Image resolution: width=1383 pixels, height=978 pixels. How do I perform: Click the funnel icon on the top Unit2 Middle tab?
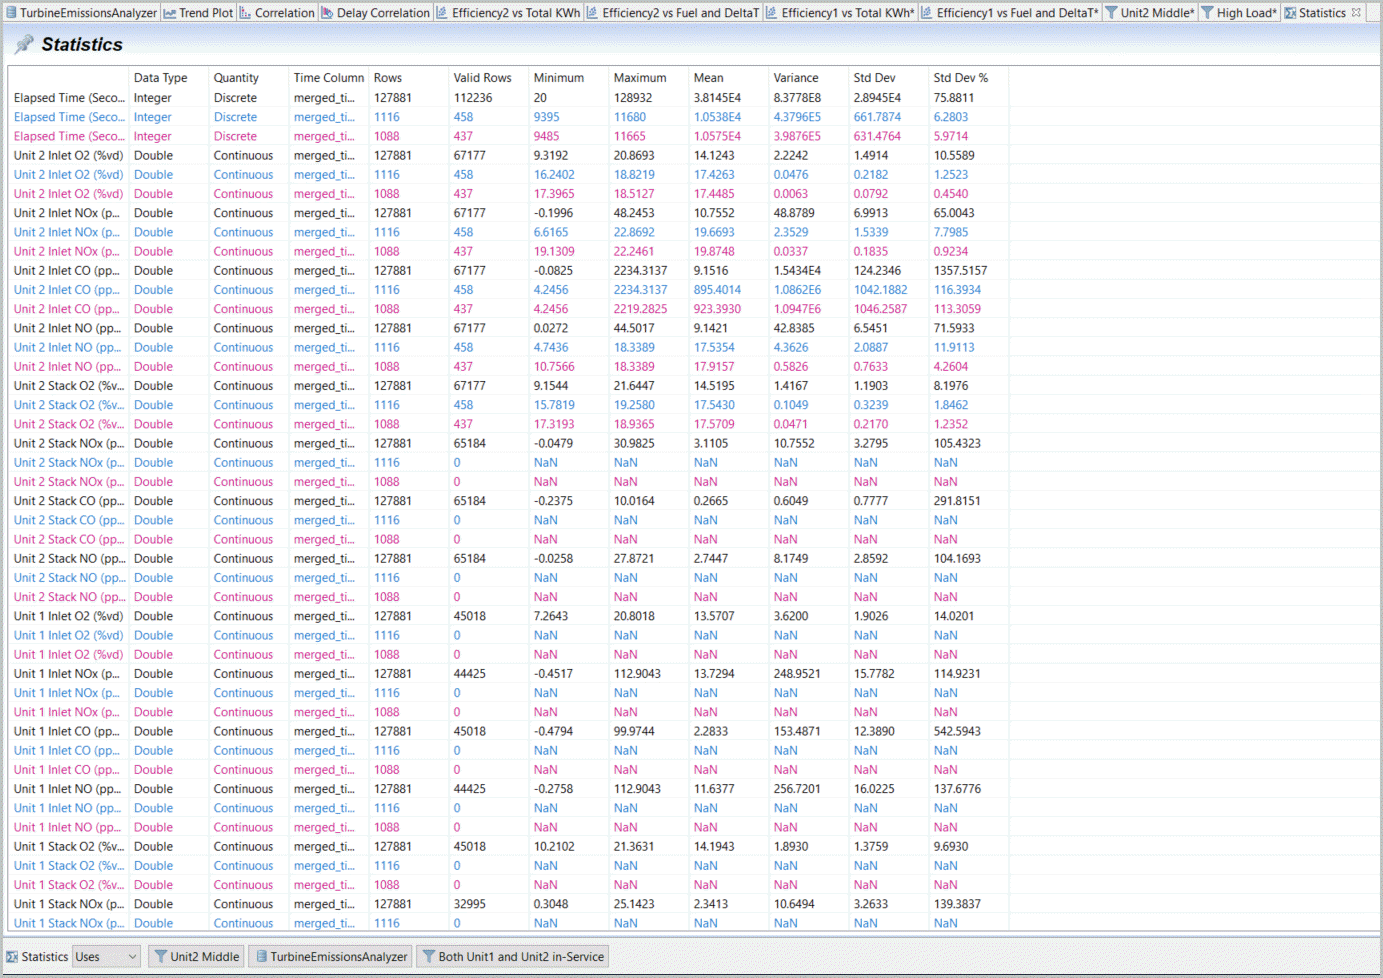(x=1111, y=13)
